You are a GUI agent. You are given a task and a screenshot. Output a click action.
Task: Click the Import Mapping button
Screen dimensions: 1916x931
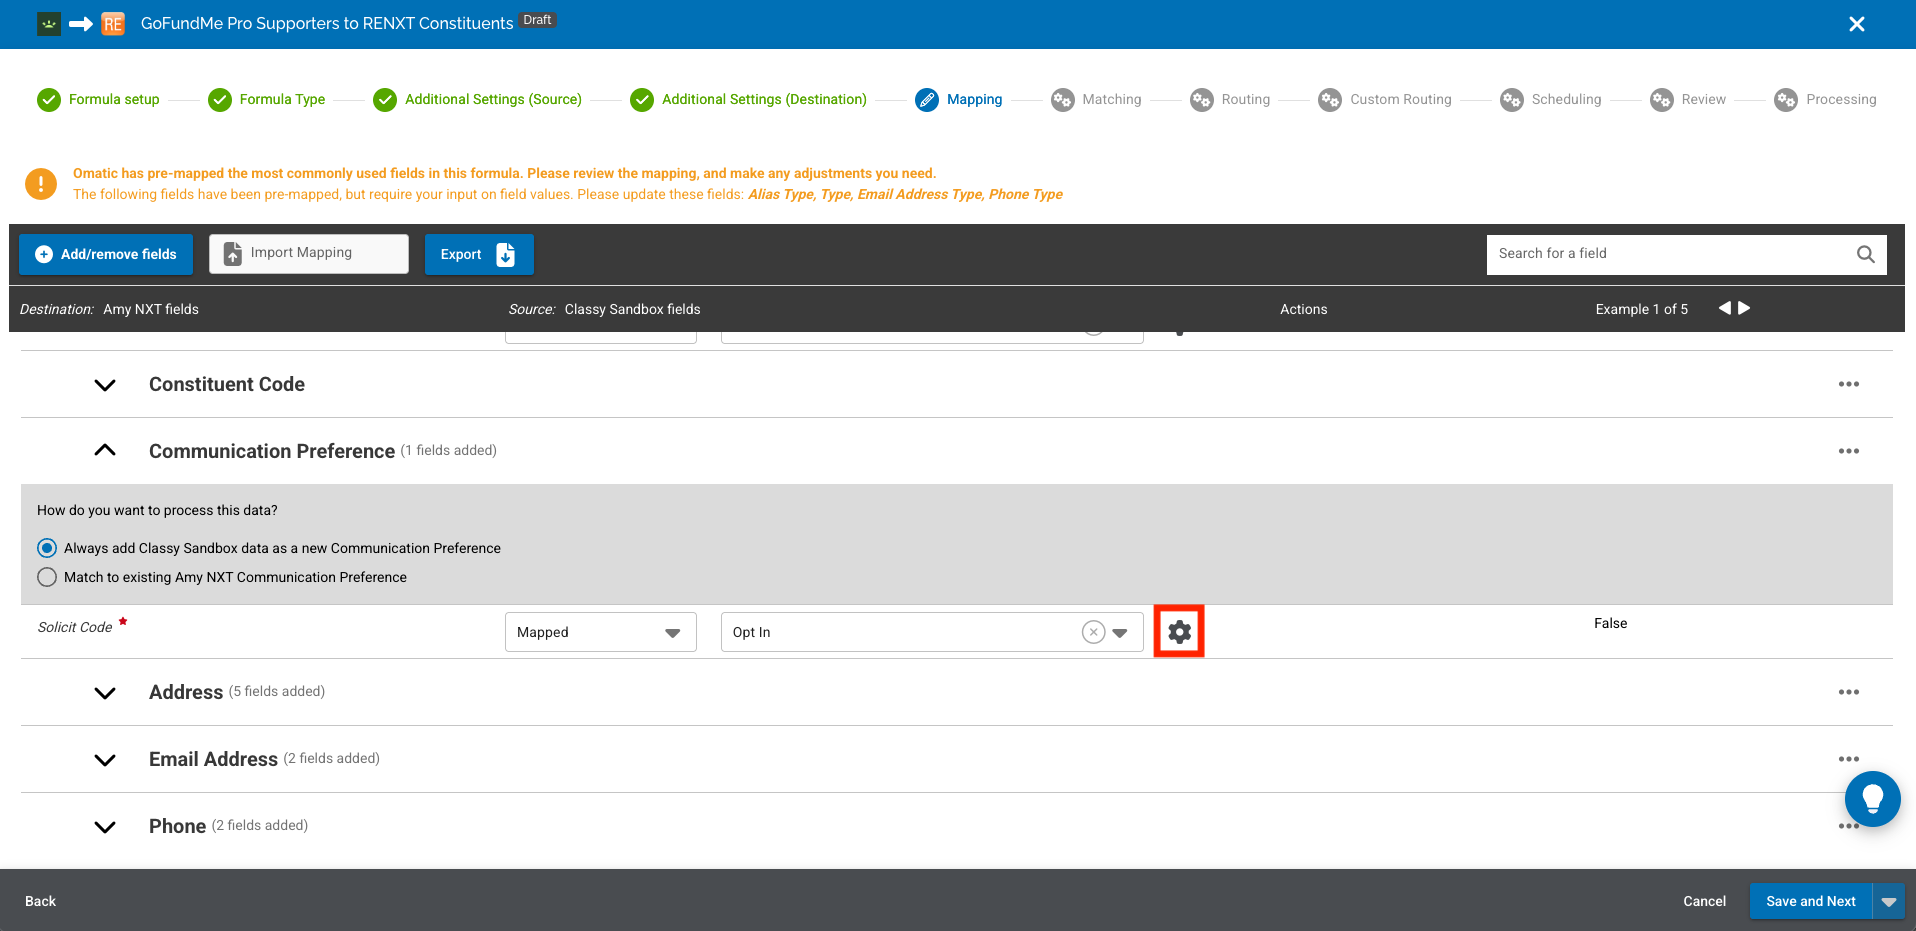tap(309, 254)
